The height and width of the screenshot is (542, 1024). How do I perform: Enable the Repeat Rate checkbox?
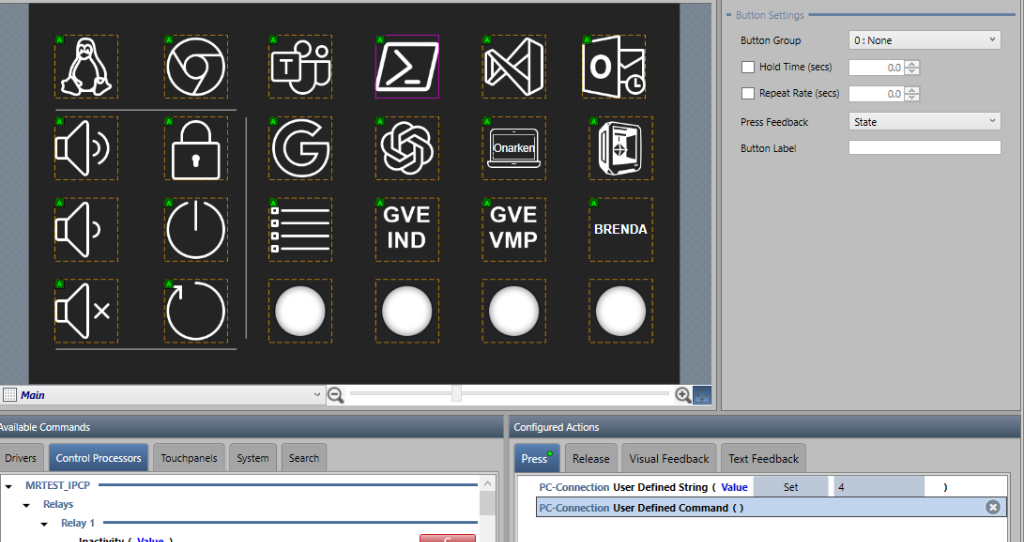tap(748, 93)
